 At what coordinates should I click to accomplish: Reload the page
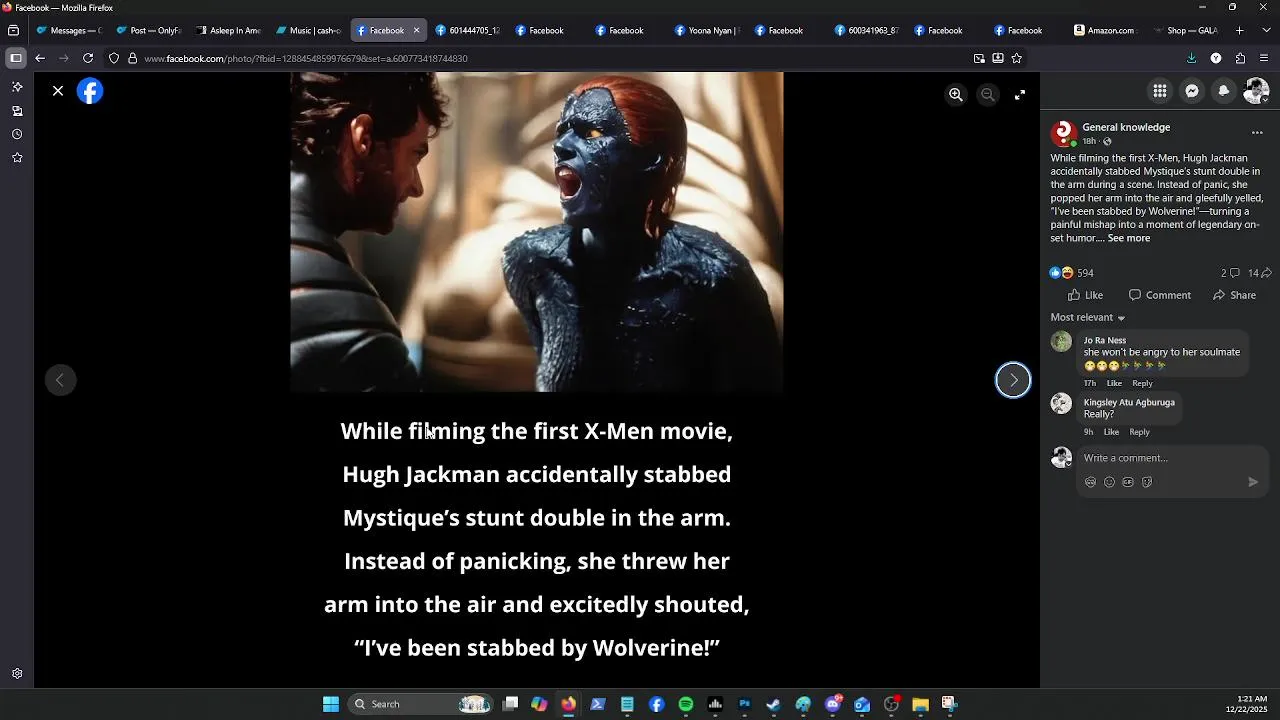pyautogui.click(x=88, y=58)
